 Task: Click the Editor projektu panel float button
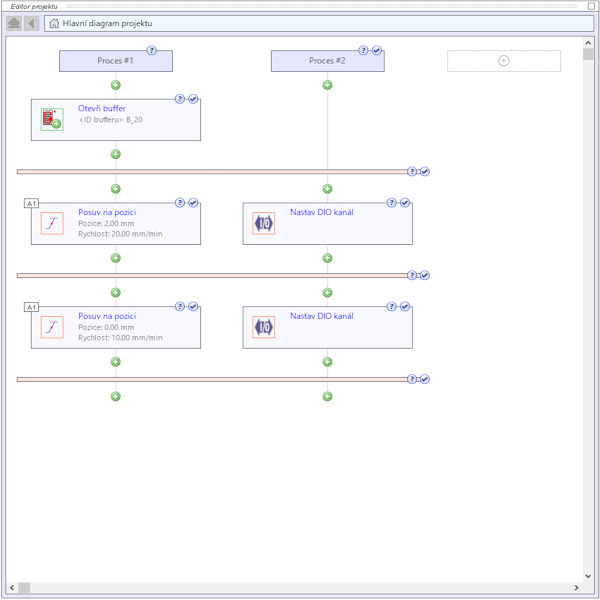(x=591, y=6)
